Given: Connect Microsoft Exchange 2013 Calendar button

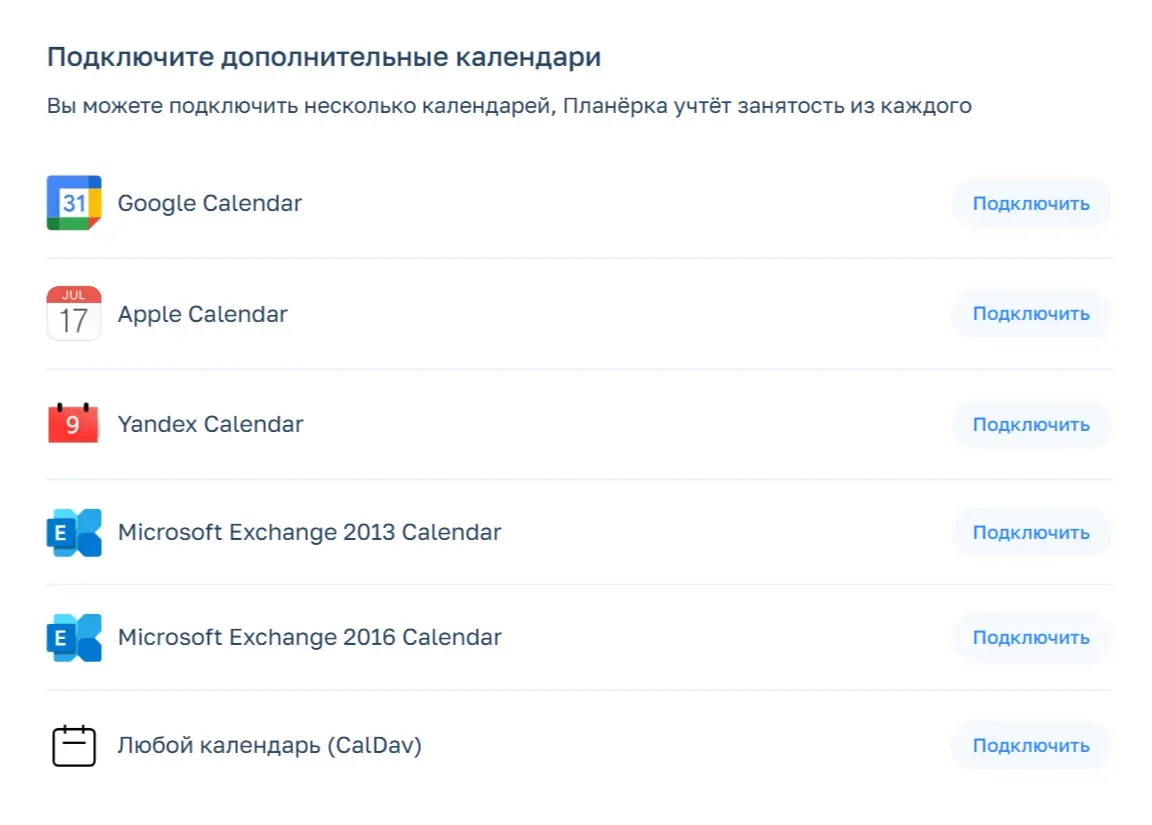Looking at the screenshot, I should 1031,532.
